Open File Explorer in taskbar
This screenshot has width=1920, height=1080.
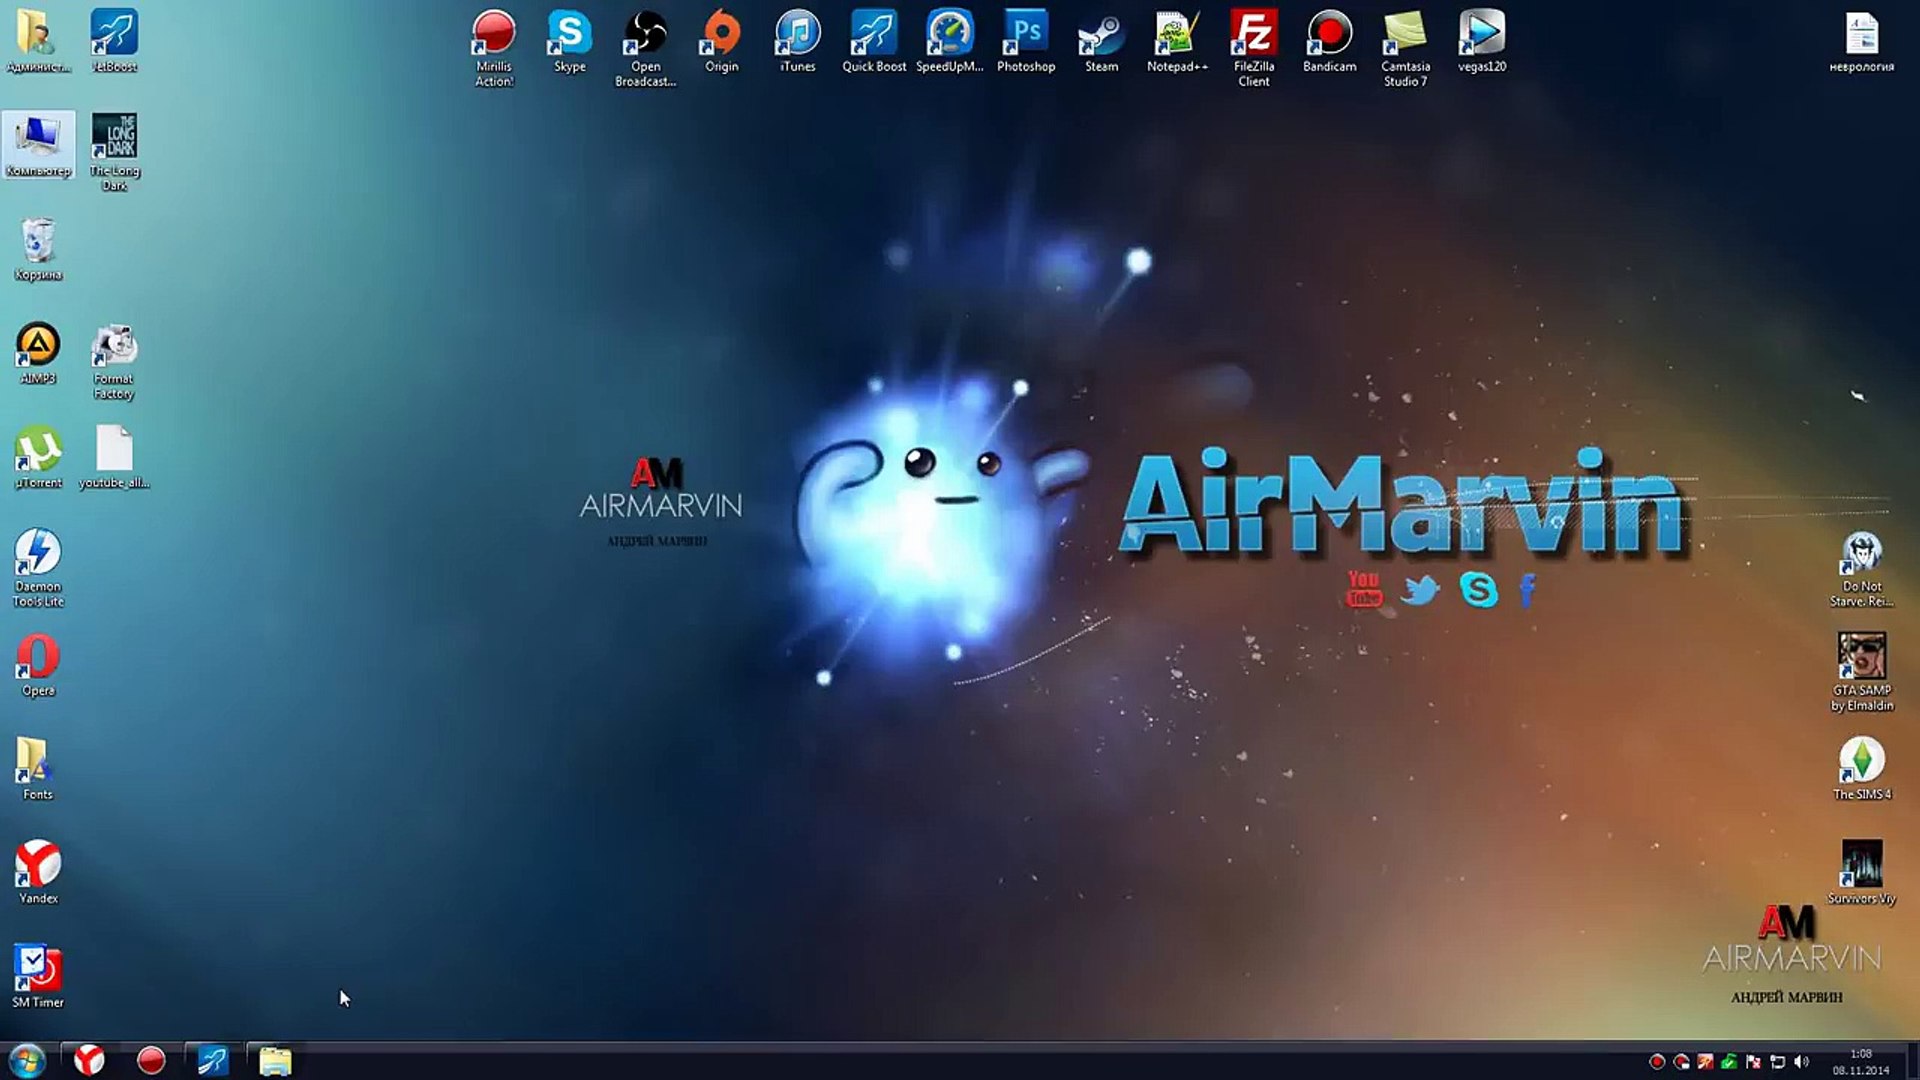click(x=275, y=1060)
